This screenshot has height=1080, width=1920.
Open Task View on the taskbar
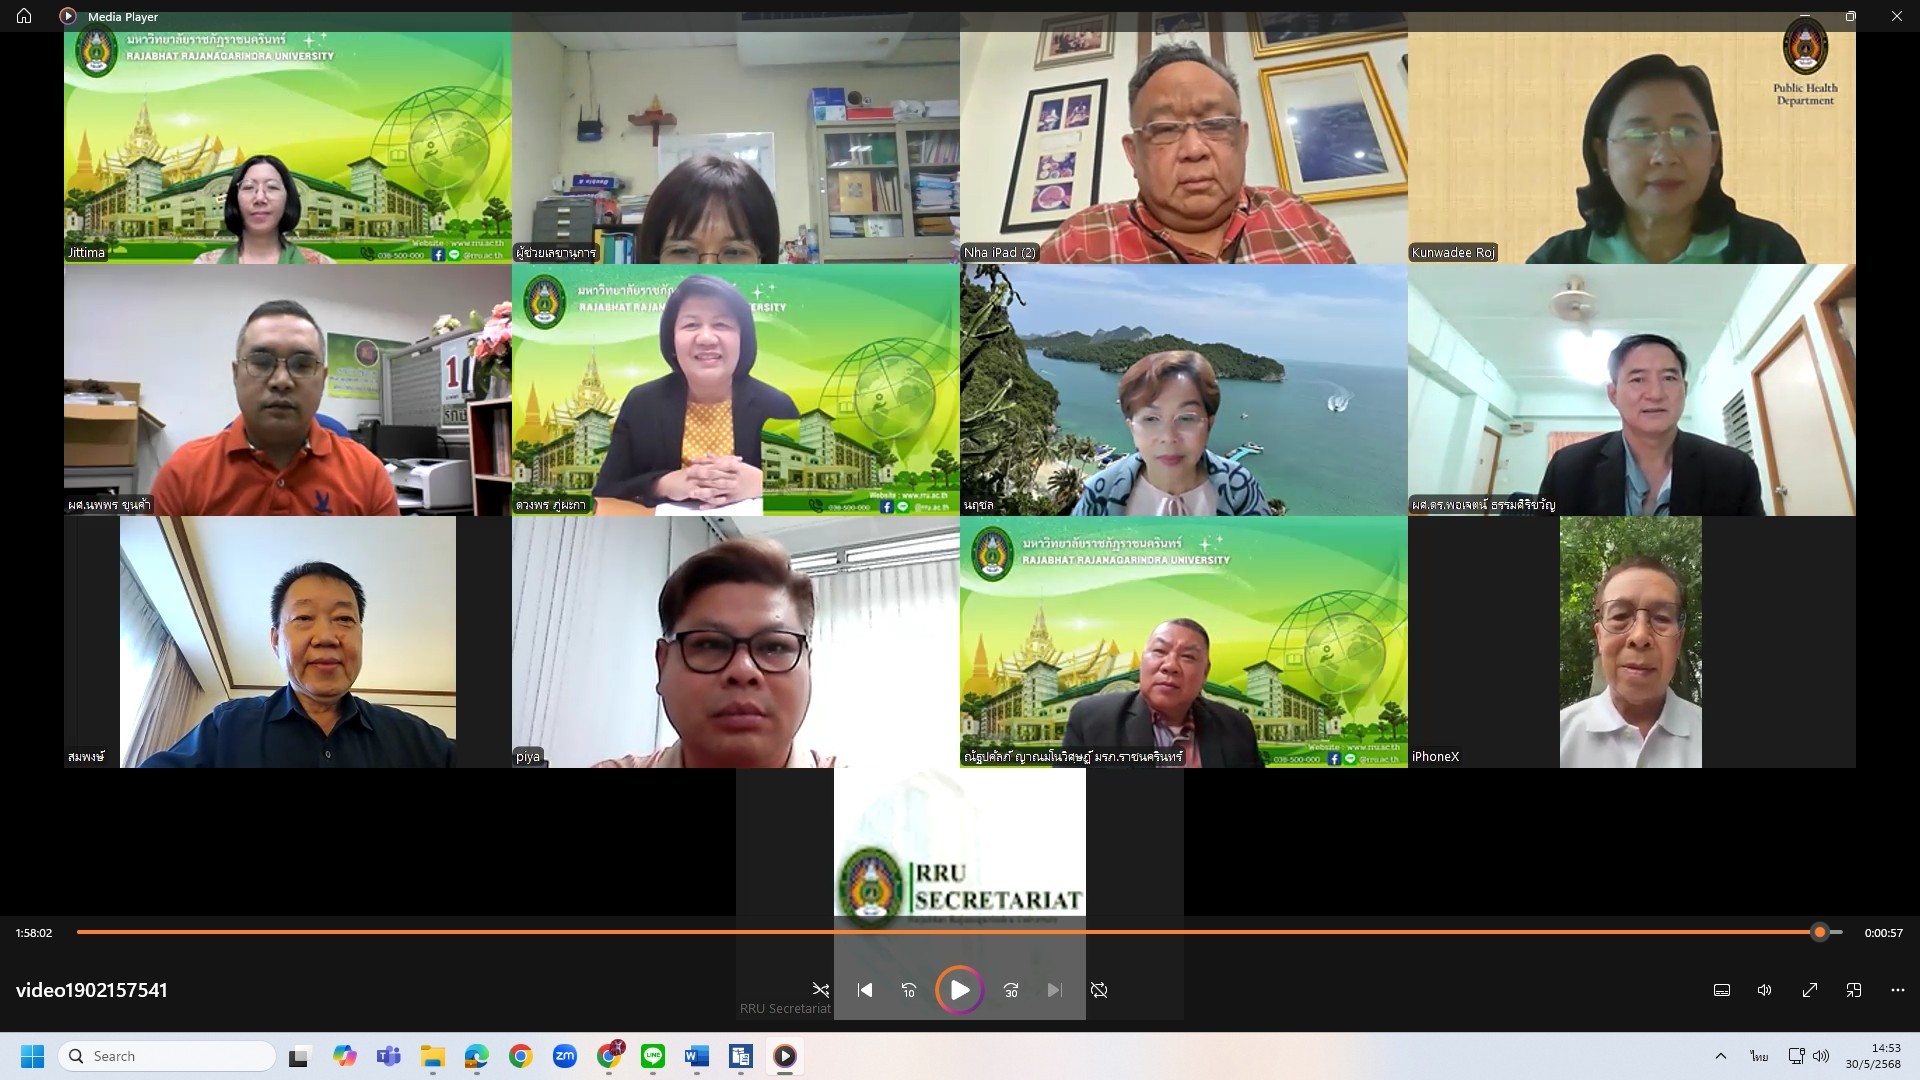click(299, 1056)
